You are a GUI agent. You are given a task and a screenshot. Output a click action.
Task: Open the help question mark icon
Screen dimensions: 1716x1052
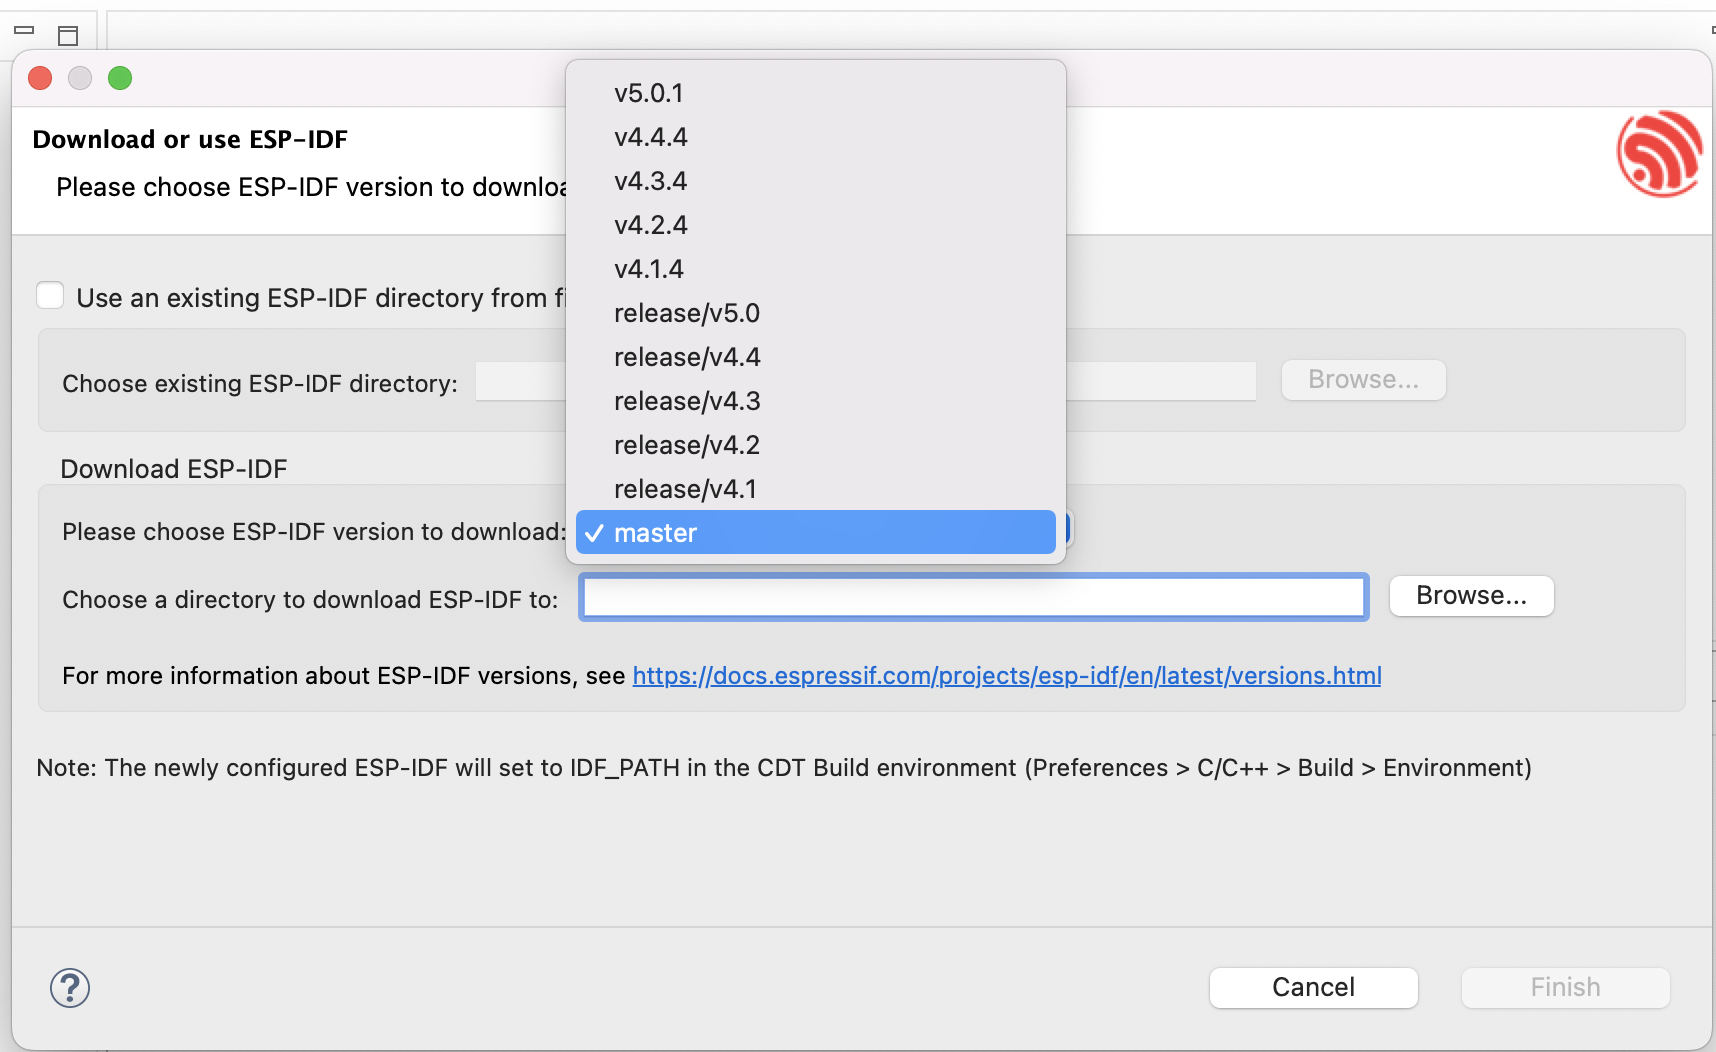coord(69,987)
